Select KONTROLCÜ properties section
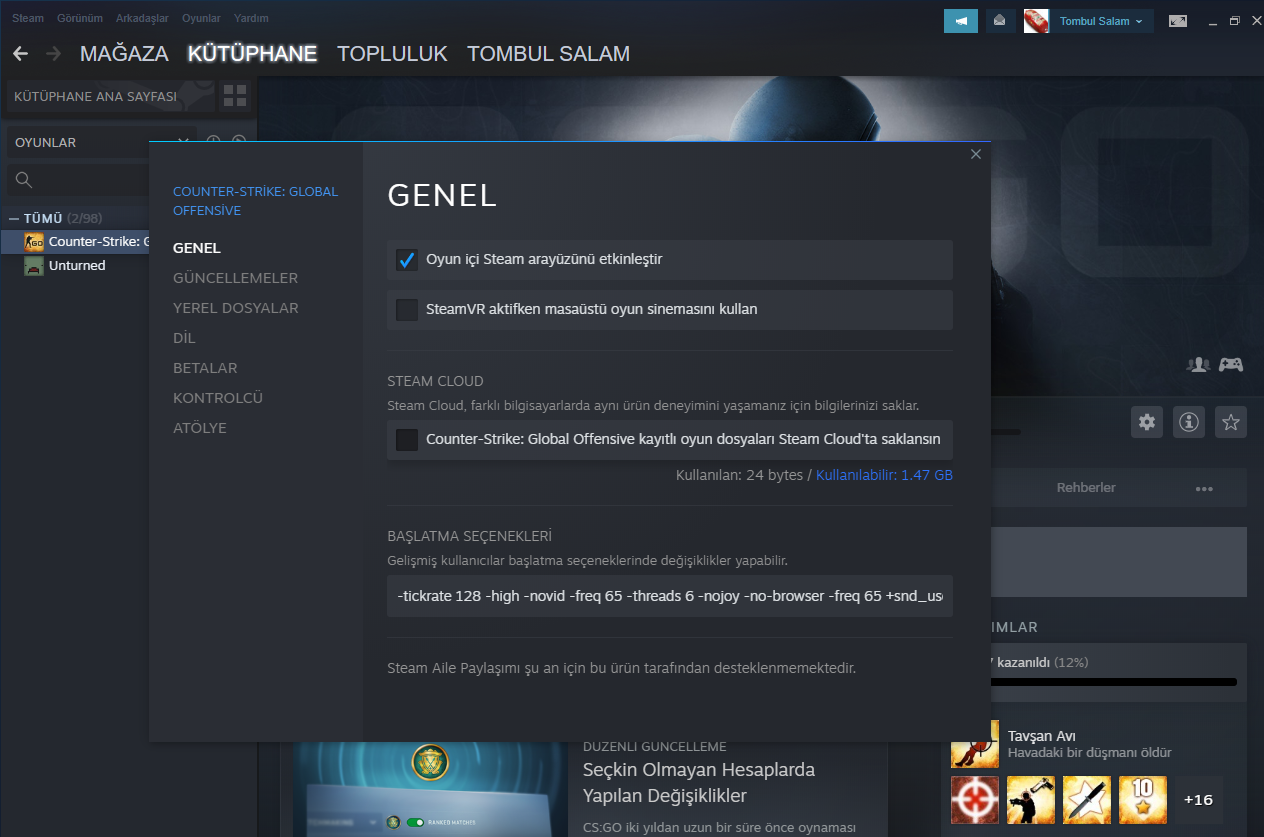 pos(218,398)
